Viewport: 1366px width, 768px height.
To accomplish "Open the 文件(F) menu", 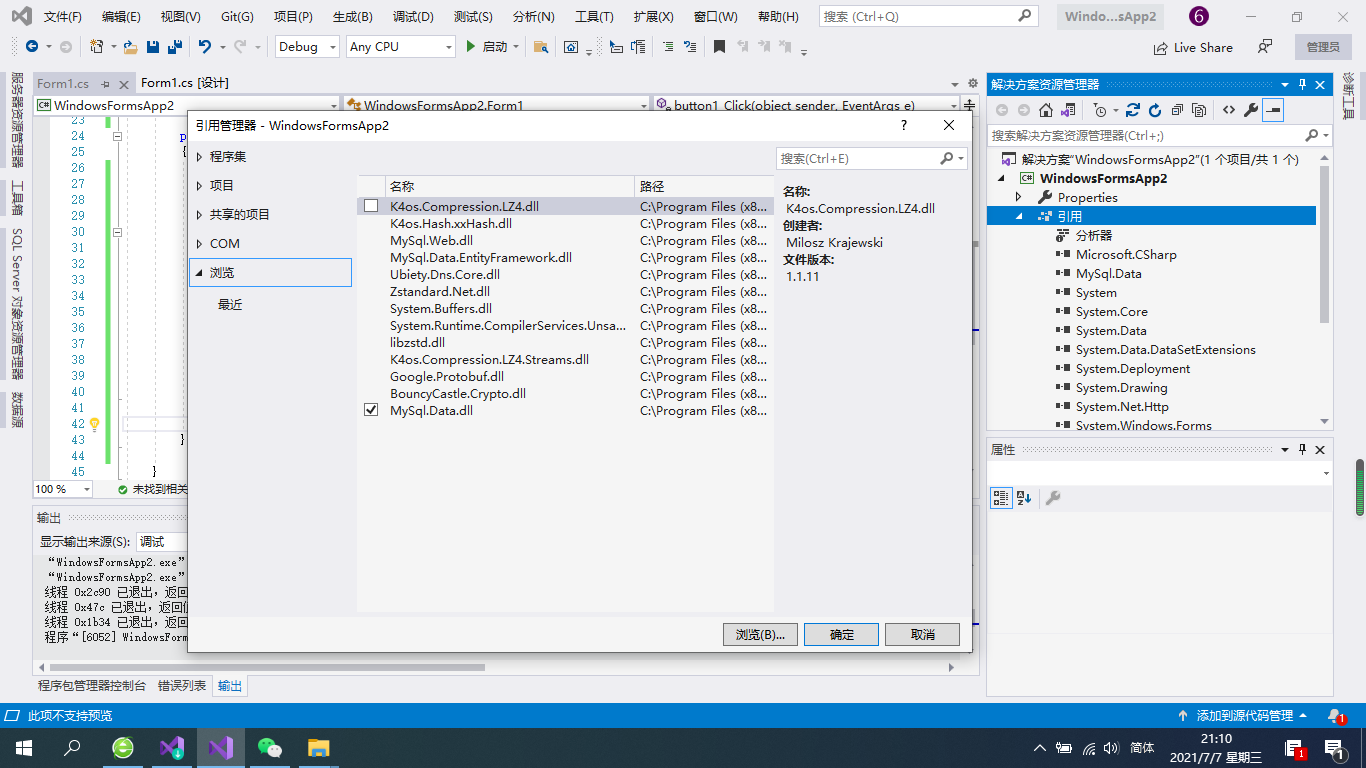I will pos(63,17).
